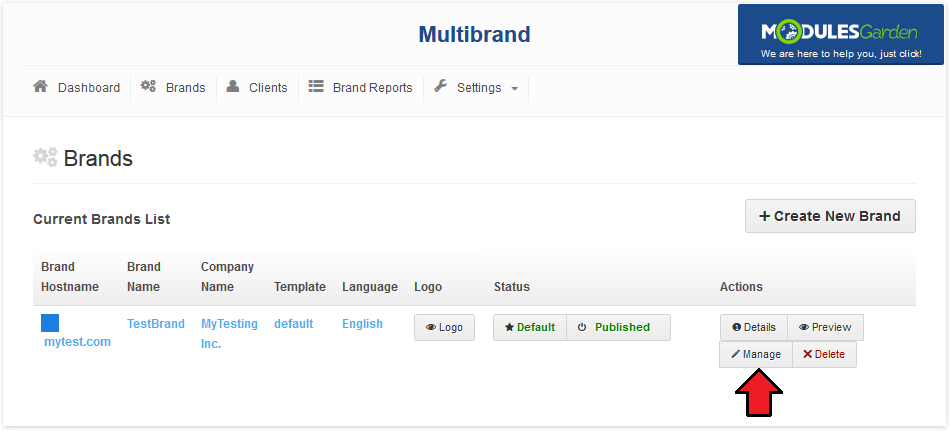Screen dimensions: 950x431
Task: Open the ModulesGarden help banner
Action: coord(840,35)
